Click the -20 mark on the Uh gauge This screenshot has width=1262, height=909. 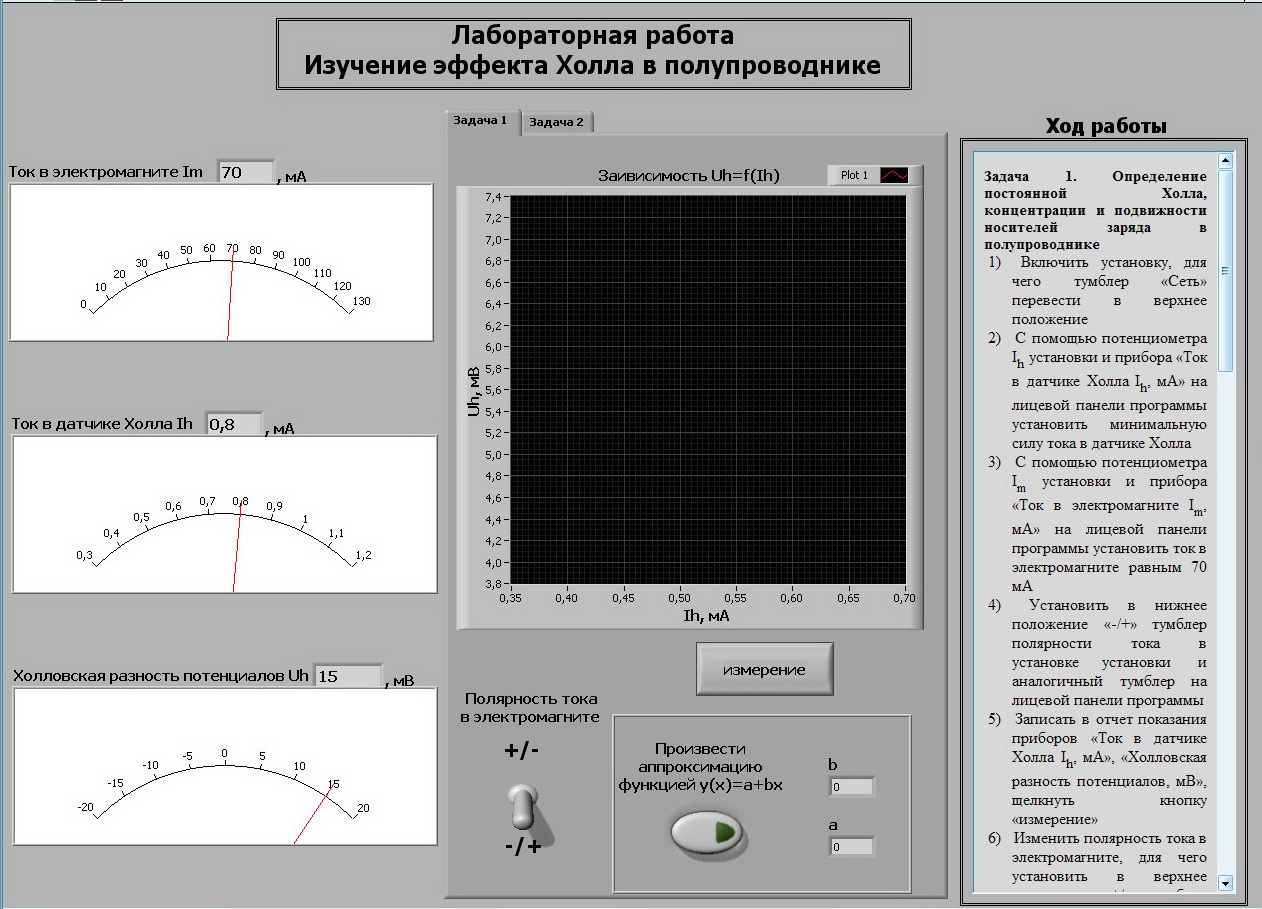85,806
